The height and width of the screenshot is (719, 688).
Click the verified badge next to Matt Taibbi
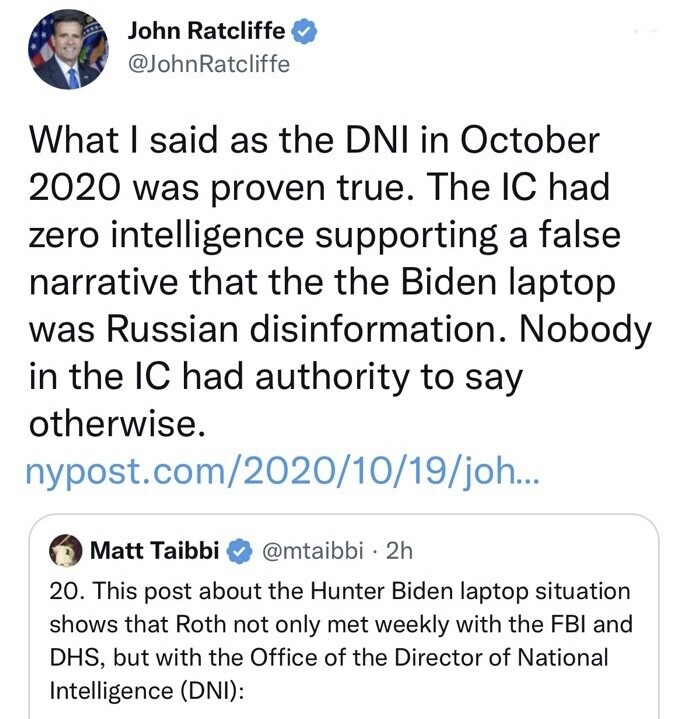click(238, 548)
